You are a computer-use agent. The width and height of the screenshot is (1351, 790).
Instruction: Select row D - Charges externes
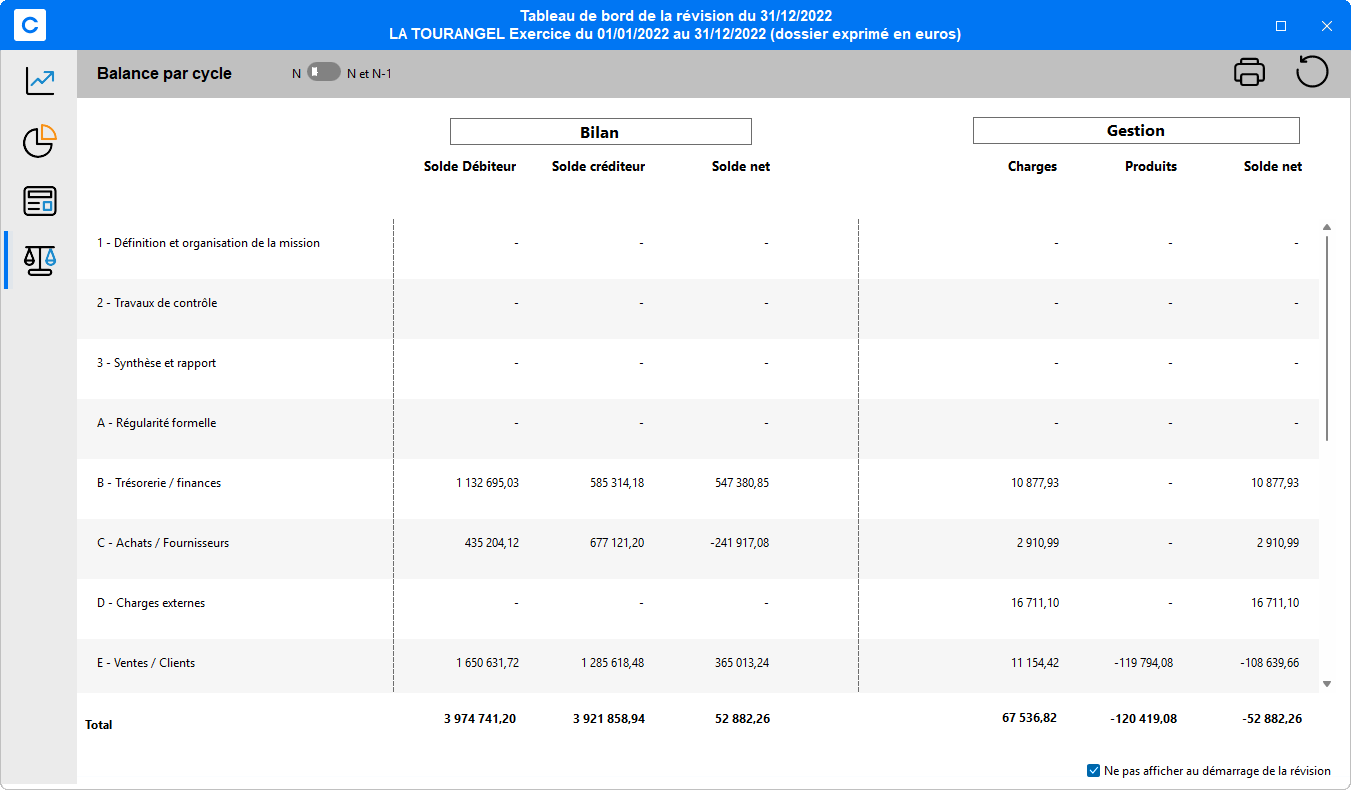click(698, 609)
